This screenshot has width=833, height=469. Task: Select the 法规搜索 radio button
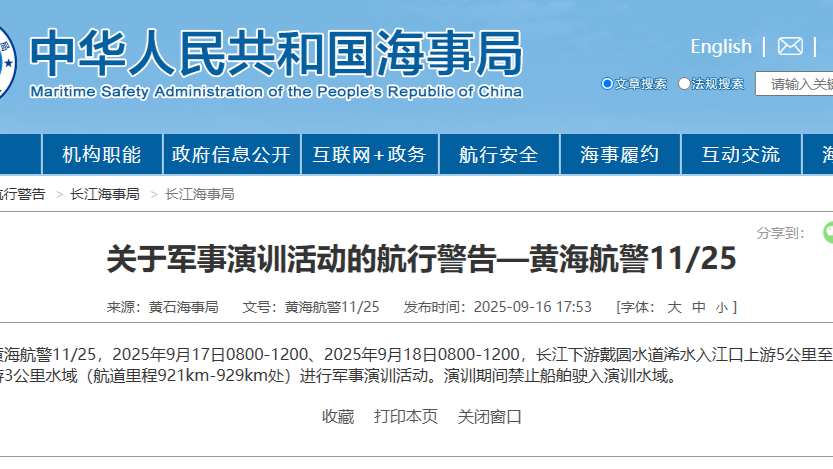(684, 84)
